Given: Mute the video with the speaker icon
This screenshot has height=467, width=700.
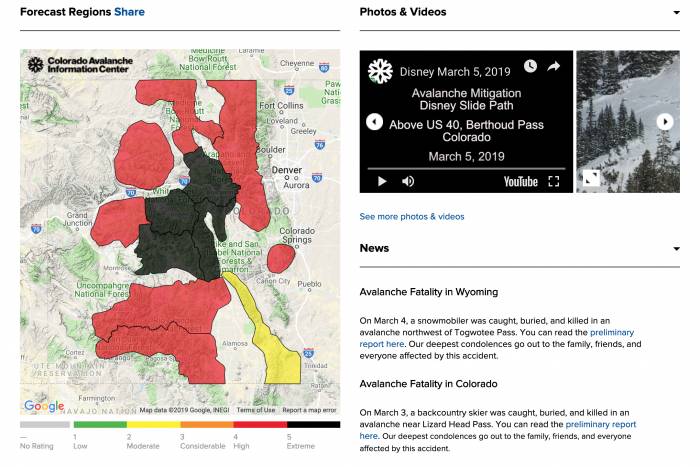Looking at the screenshot, I should coord(408,181).
